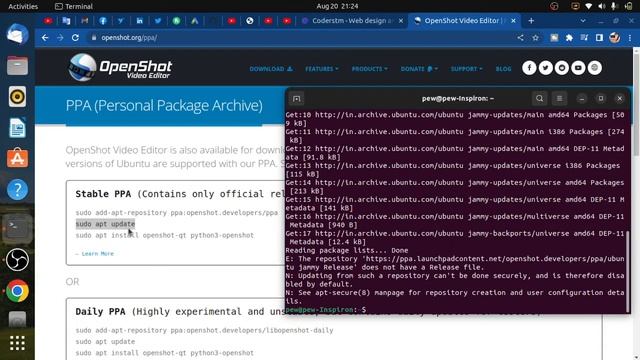Open LibreOffice Writer in dock
This screenshot has height=360, width=640.
pyautogui.click(x=17, y=128)
